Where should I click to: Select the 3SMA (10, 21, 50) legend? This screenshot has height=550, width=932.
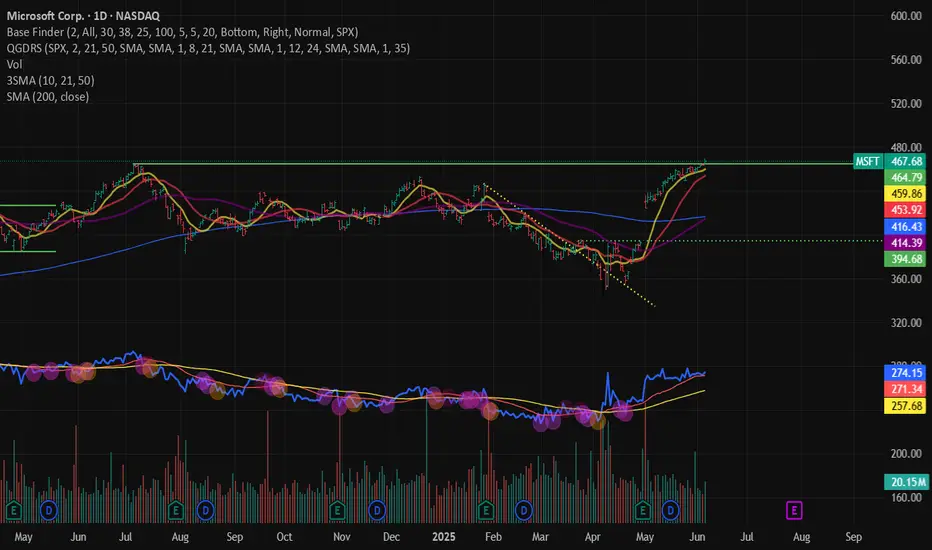click(x=51, y=80)
